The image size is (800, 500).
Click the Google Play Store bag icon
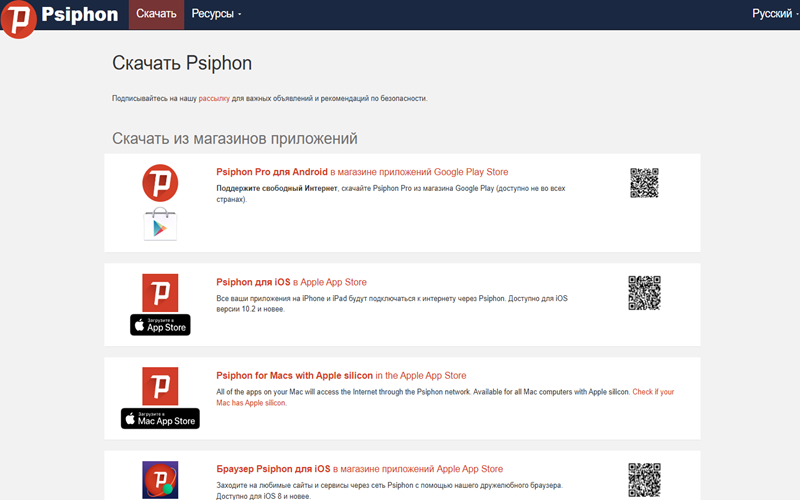(x=160, y=224)
